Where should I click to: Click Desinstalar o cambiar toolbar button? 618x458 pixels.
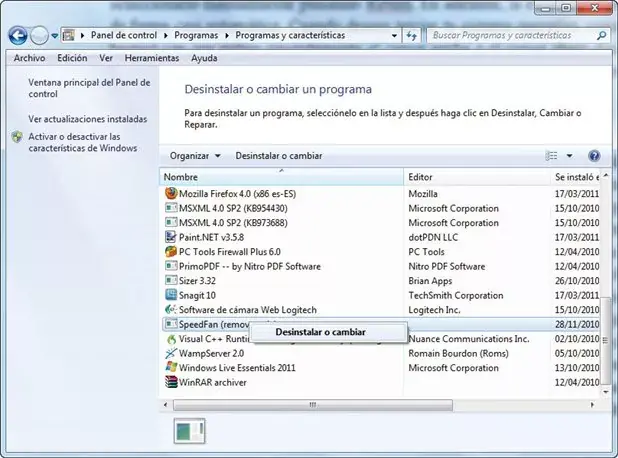point(279,156)
